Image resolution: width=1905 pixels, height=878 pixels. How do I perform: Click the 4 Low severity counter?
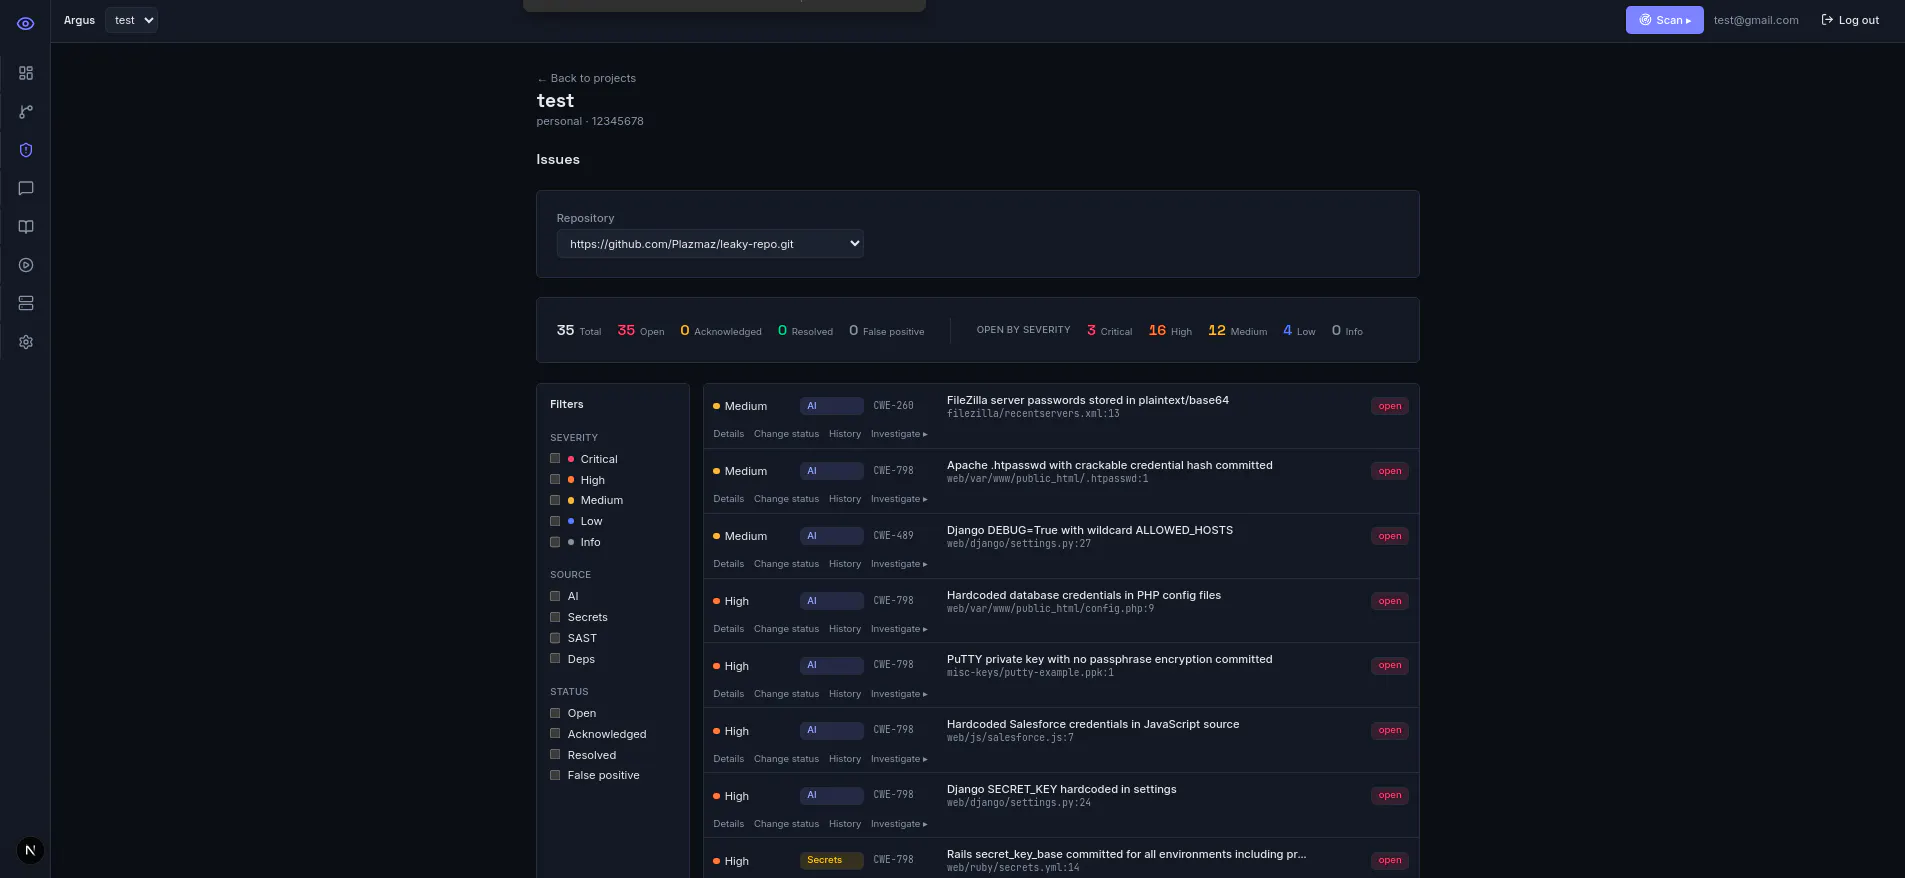point(1299,330)
